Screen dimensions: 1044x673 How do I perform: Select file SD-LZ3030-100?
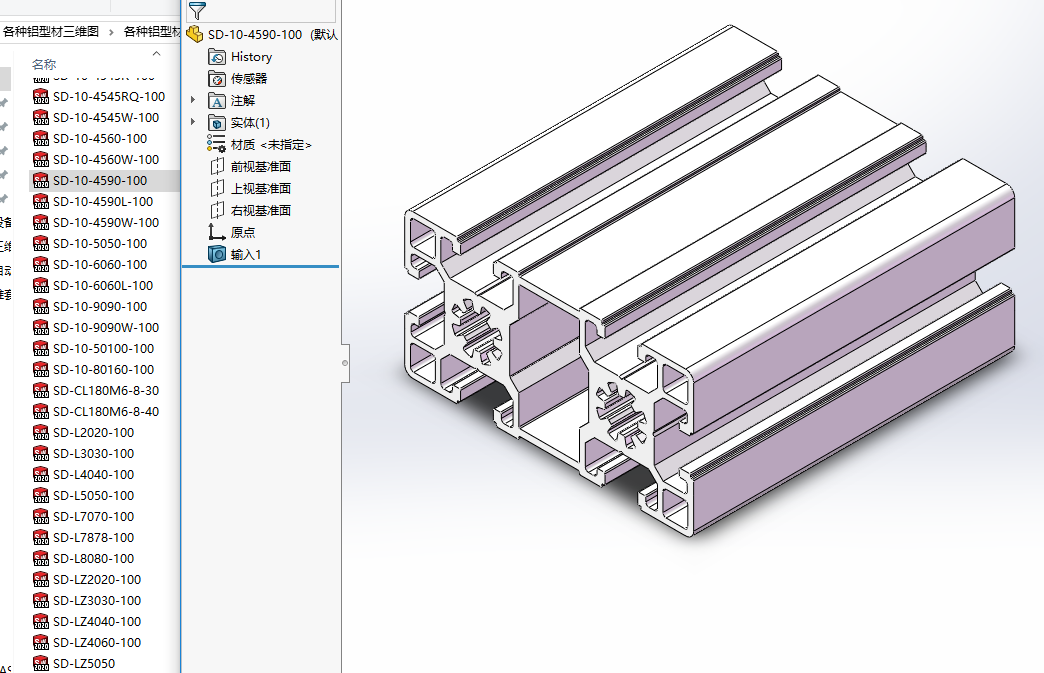[x=97, y=601]
